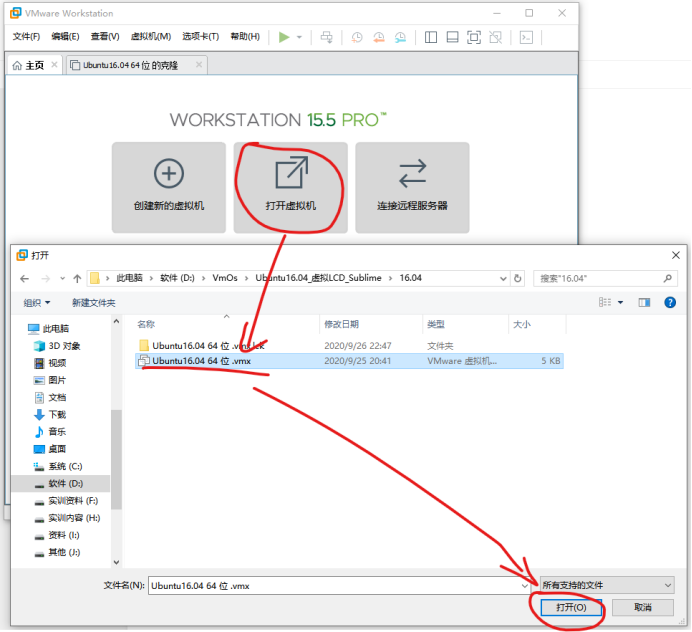Viewport: 692px width, 632px height.
Task: Open the 编辑(E) menu
Action: [x=65, y=36]
